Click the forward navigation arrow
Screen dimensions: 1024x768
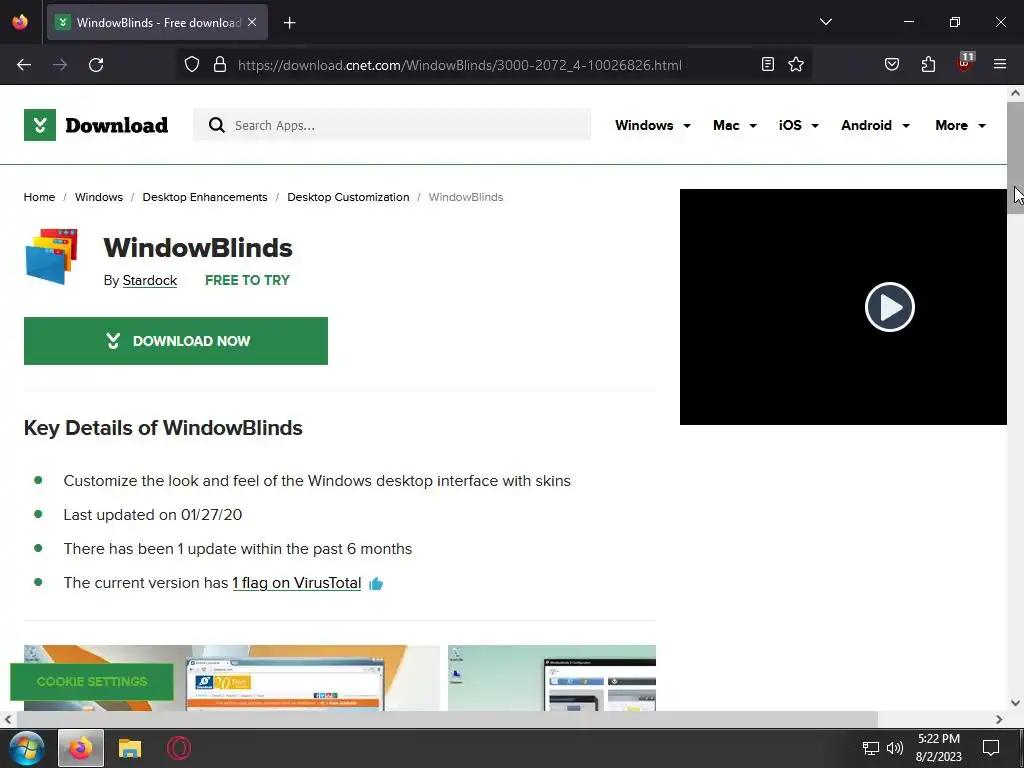click(x=60, y=65)
